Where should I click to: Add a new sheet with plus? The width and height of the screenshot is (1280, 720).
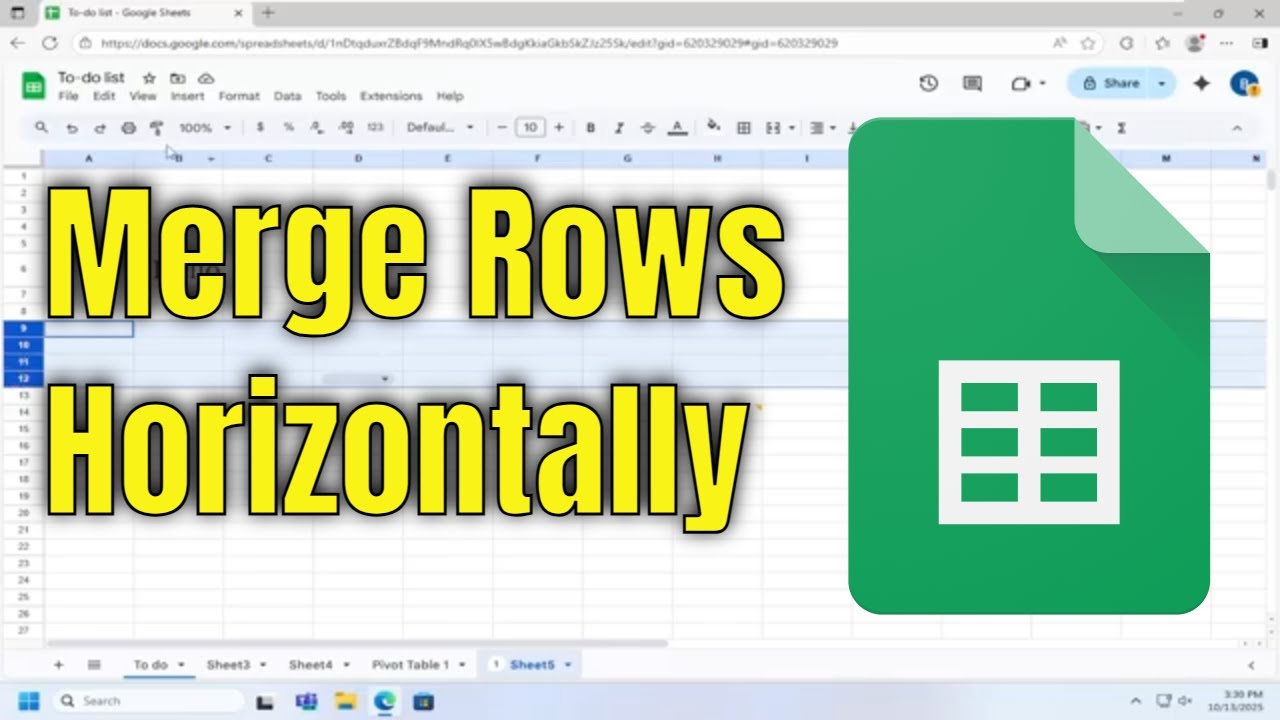coord(58,665)
